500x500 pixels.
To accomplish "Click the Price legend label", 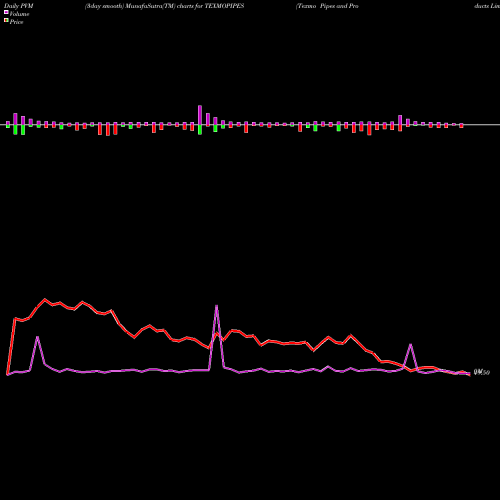I will tap(16, 22).
